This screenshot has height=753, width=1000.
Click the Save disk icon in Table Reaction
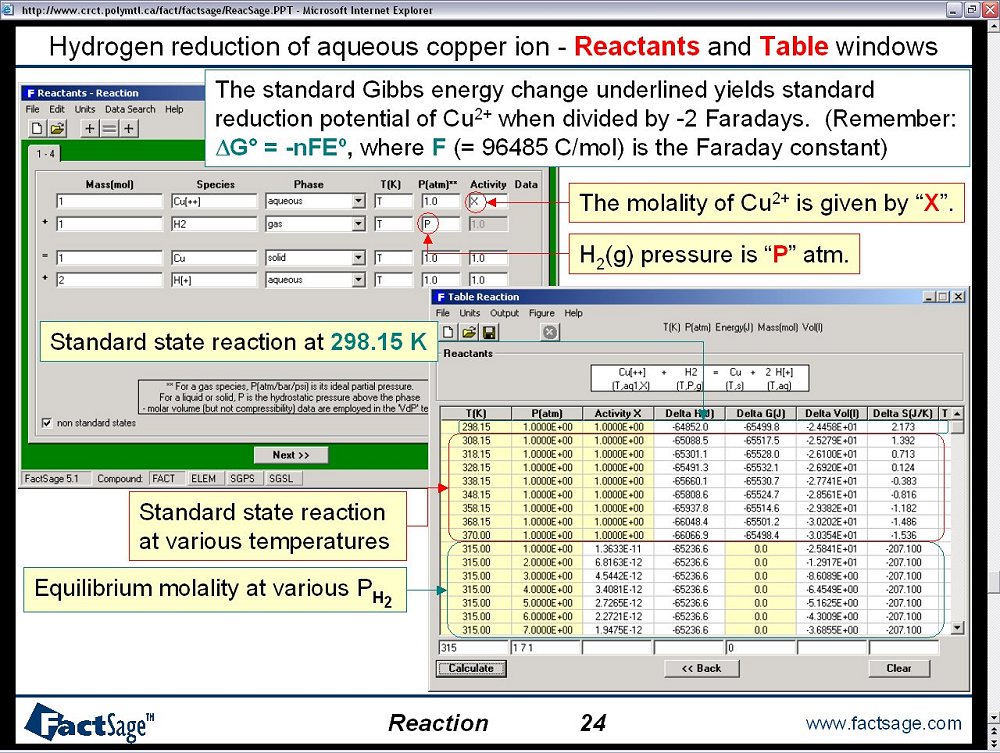tap(489, 331)
